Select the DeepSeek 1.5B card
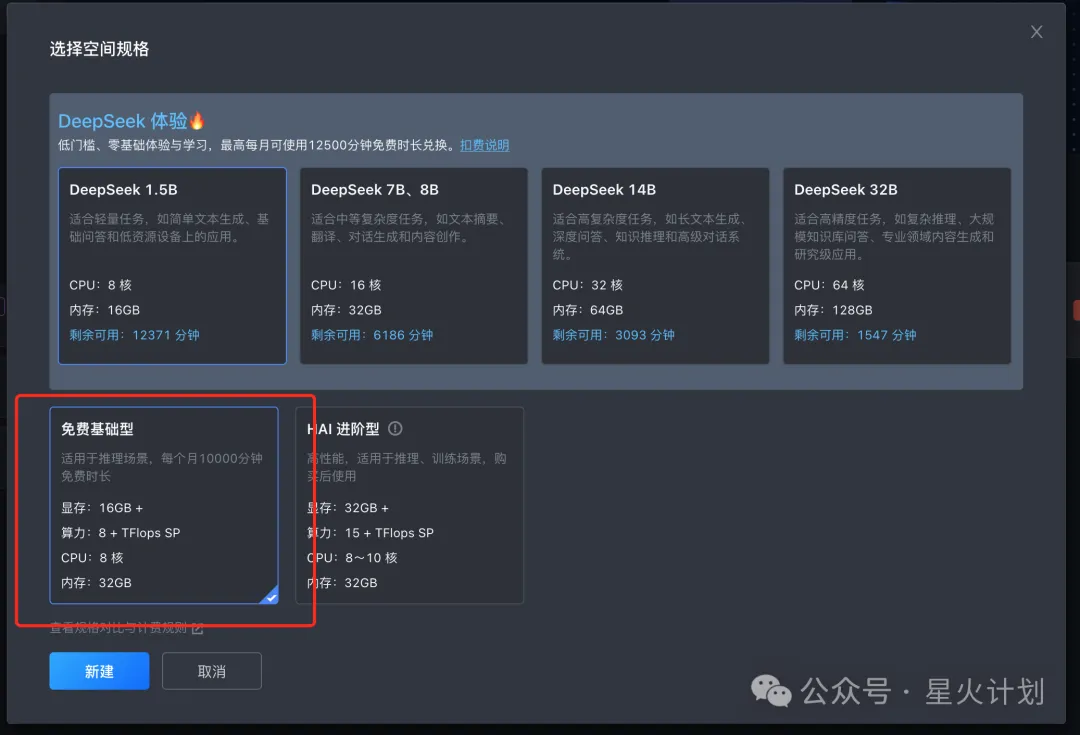This screenshot has width=1080, height=735. (172, 266)
